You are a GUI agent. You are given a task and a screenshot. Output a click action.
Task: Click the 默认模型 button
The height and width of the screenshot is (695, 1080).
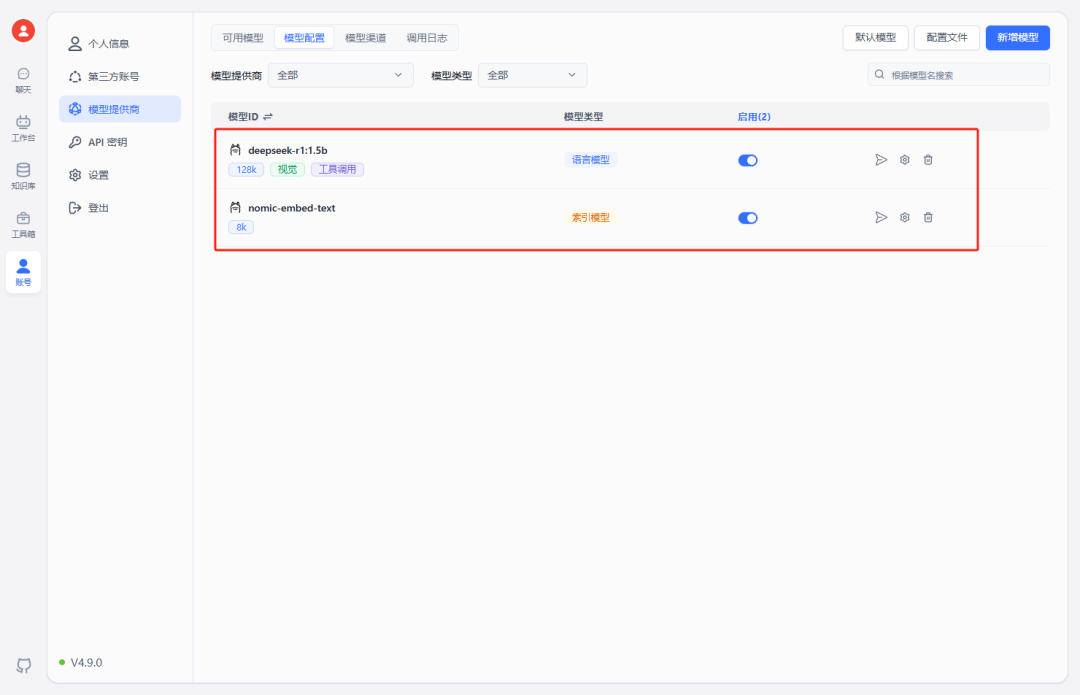876,38
